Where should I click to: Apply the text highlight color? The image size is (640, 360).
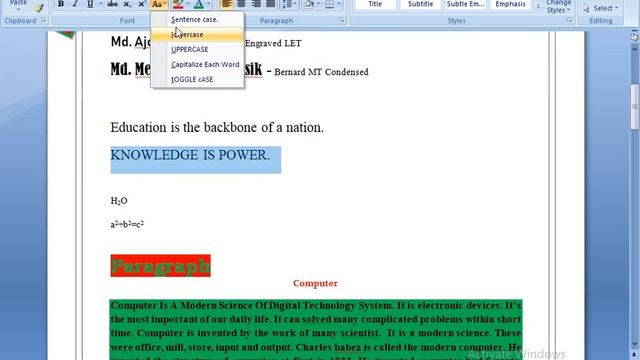click(178, 4)
